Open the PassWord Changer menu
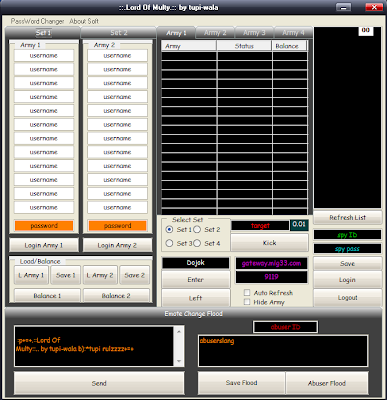This screenshot has height=400, width=387. tap(37, 21)
